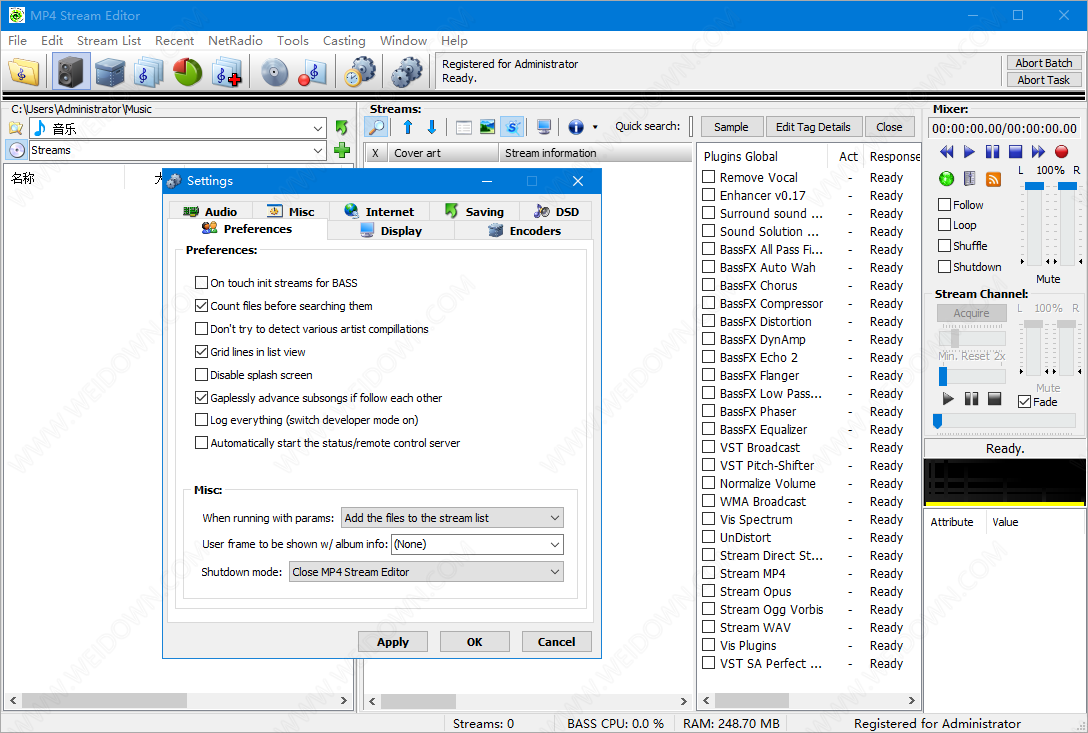Click the 'Stream information' column header
This screenshot has width=1088, height=733.
(596, 153)
